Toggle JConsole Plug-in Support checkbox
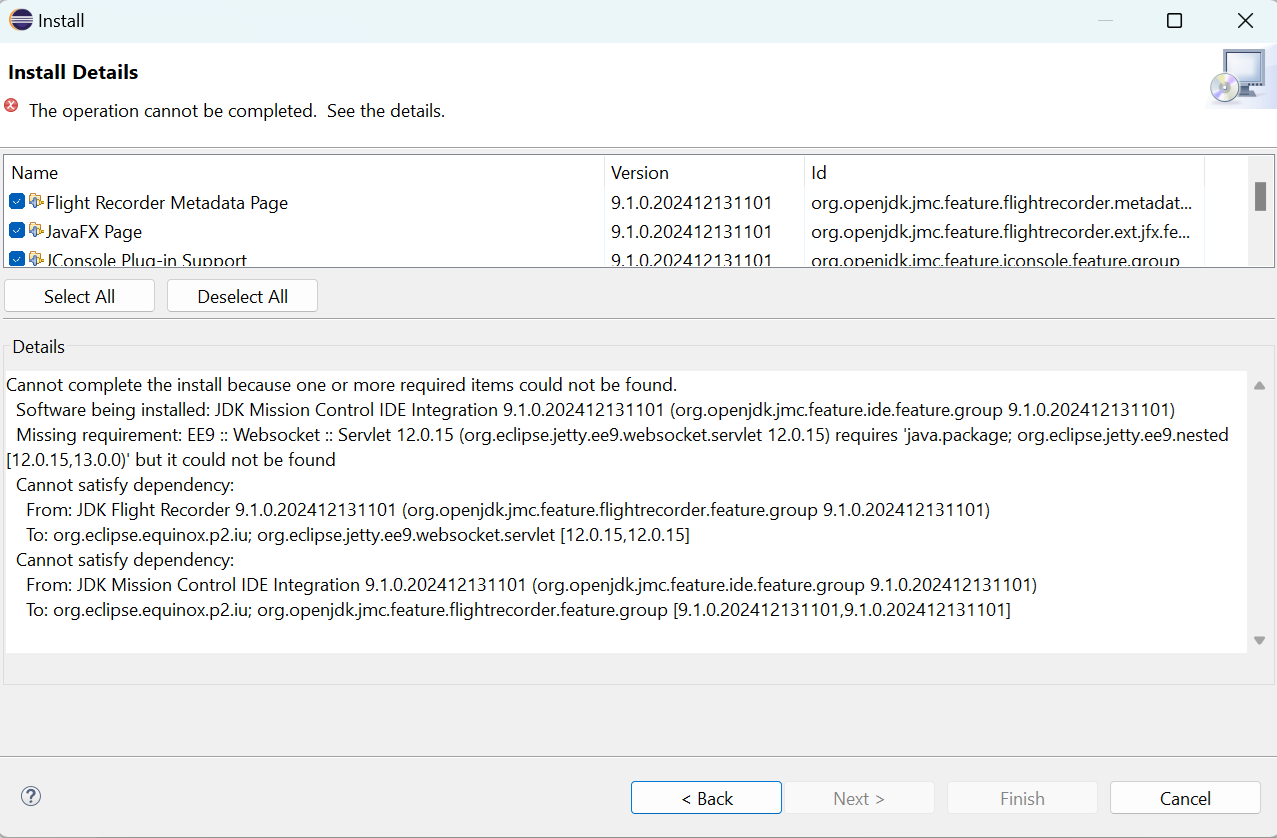This screenshot has height=838, width=1277. coord(17,259)
